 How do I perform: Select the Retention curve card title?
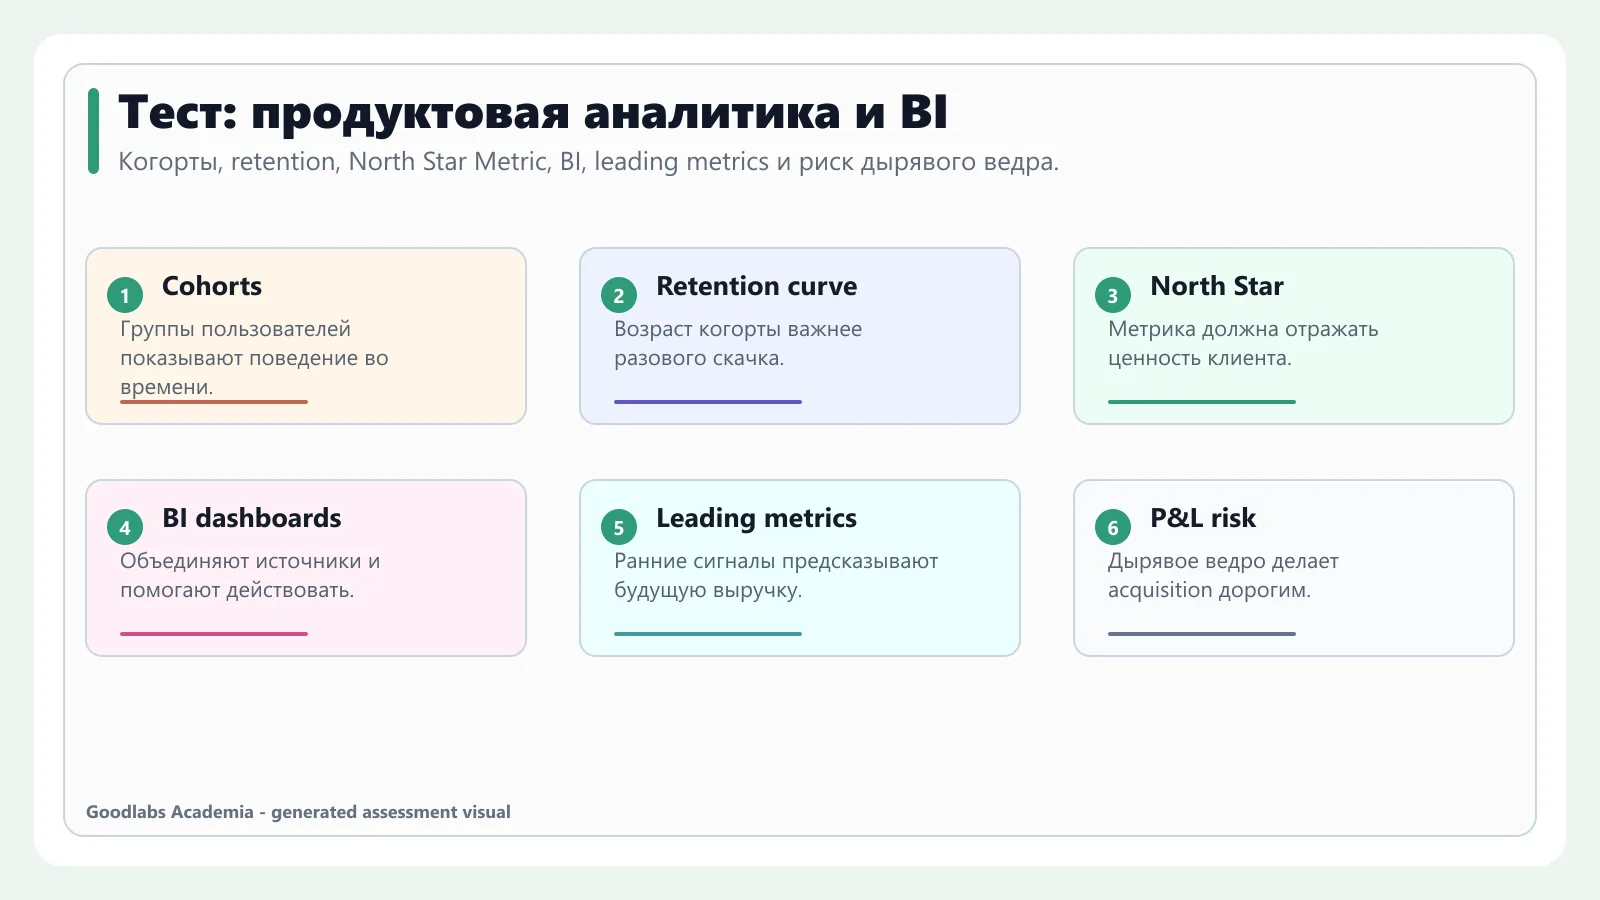click(757, 286)
